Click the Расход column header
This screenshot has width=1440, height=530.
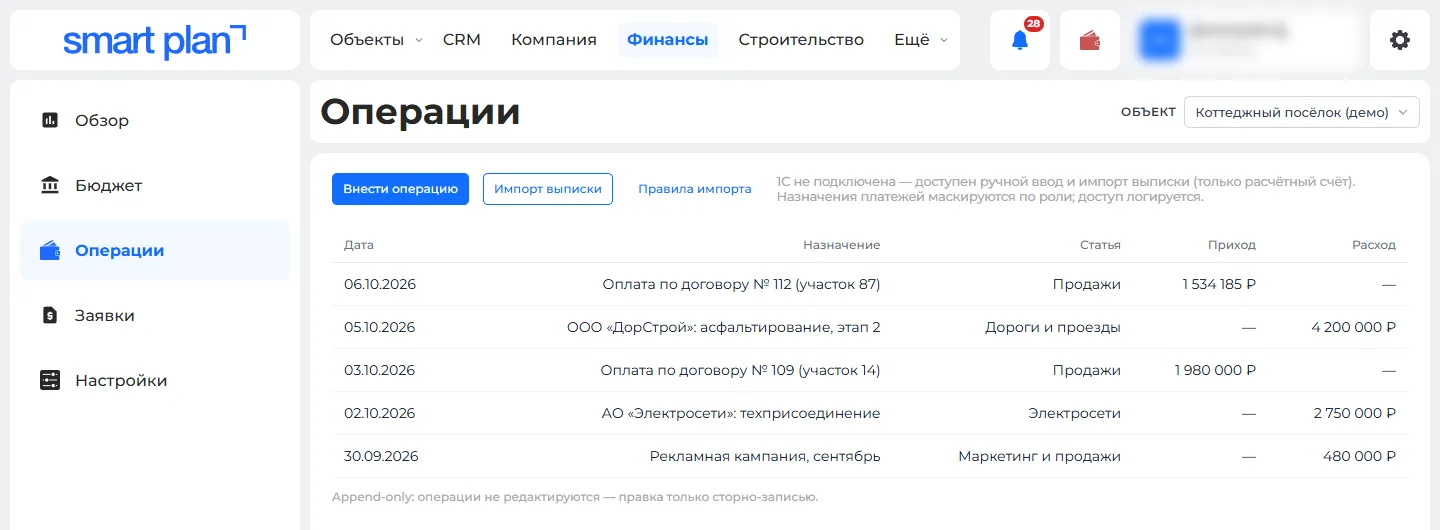(x=1374, y=245)
